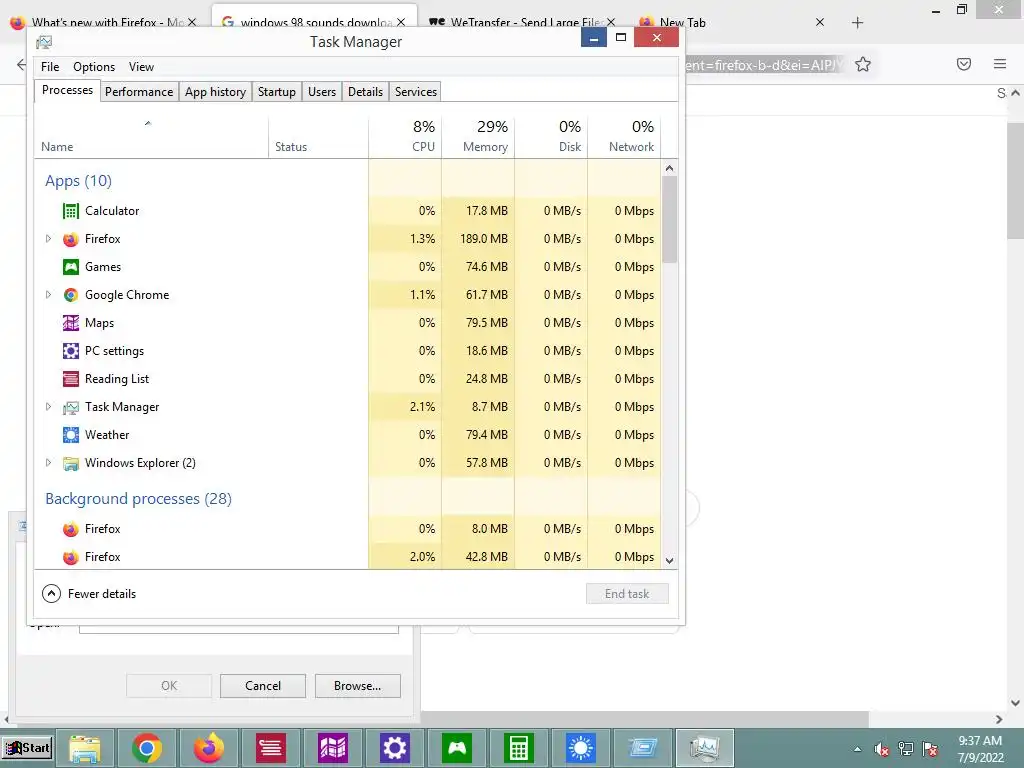Click the Maps icon in Apps list
The image size is (1024, 768).
(71, 323)
